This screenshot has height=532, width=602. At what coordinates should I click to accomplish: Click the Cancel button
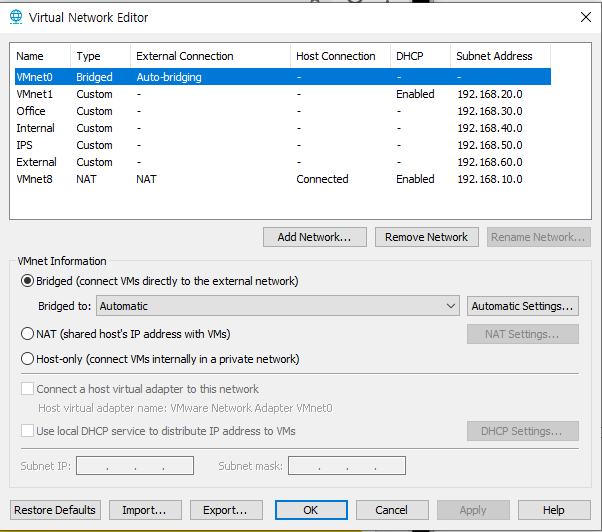click(392, 510)
